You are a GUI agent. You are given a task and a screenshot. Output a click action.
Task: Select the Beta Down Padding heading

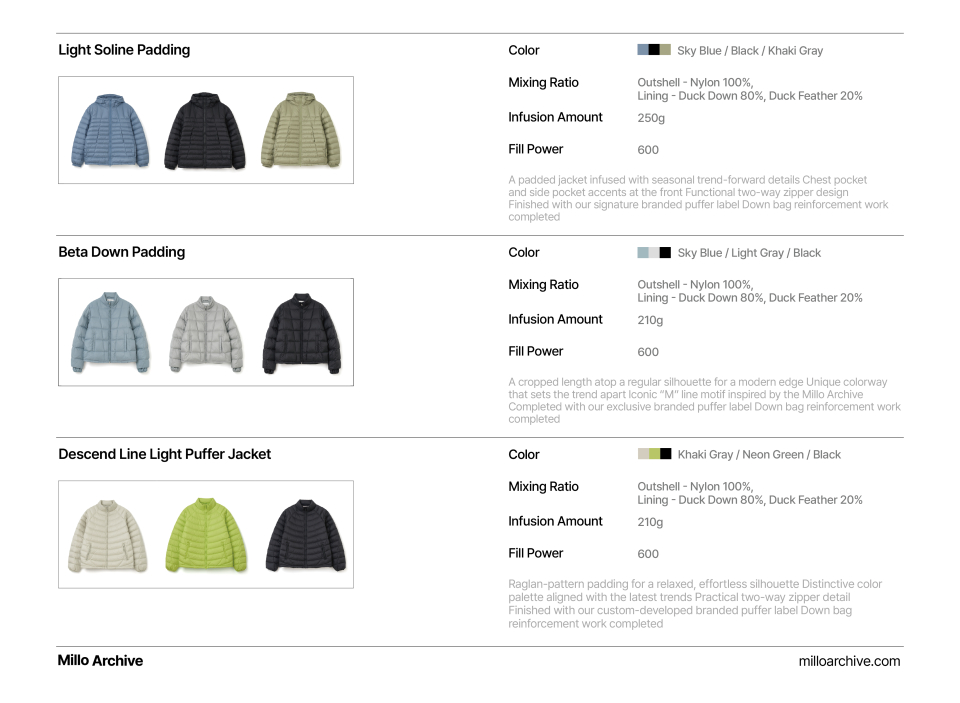click(122, 252)
